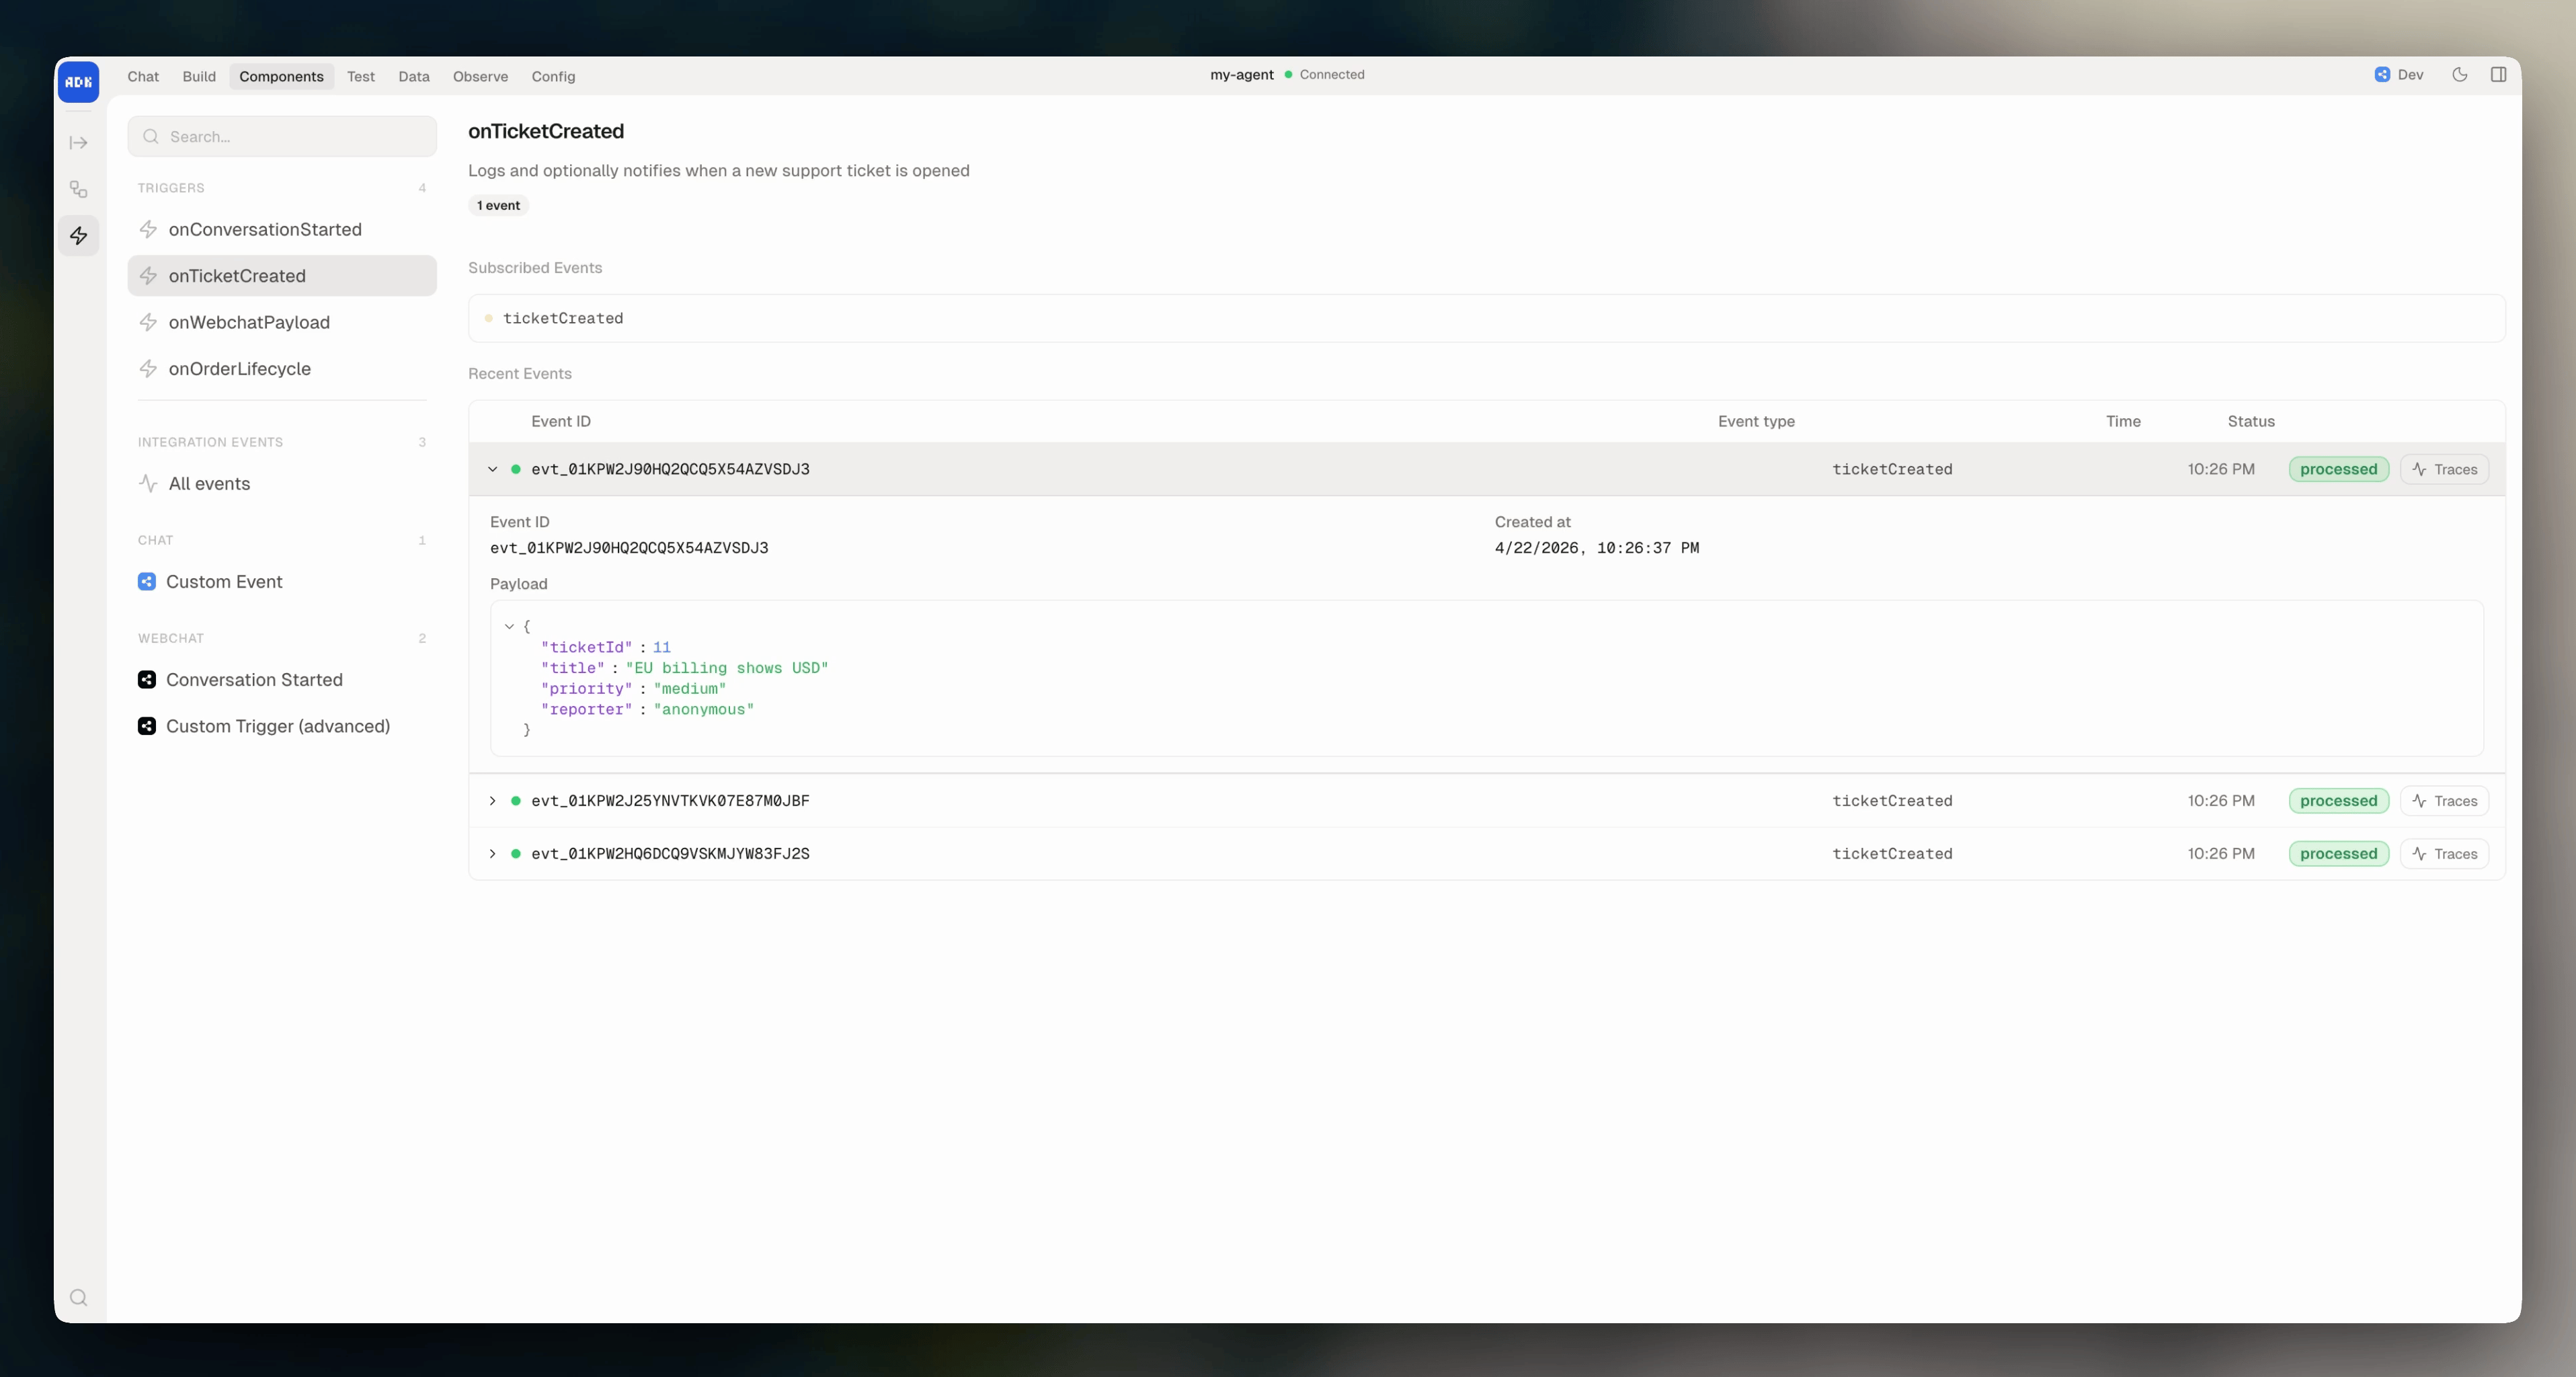Screen dimensions: 2576x1377
Task: Toggle the side panel layout icon
Action: tap(2497, 74)
